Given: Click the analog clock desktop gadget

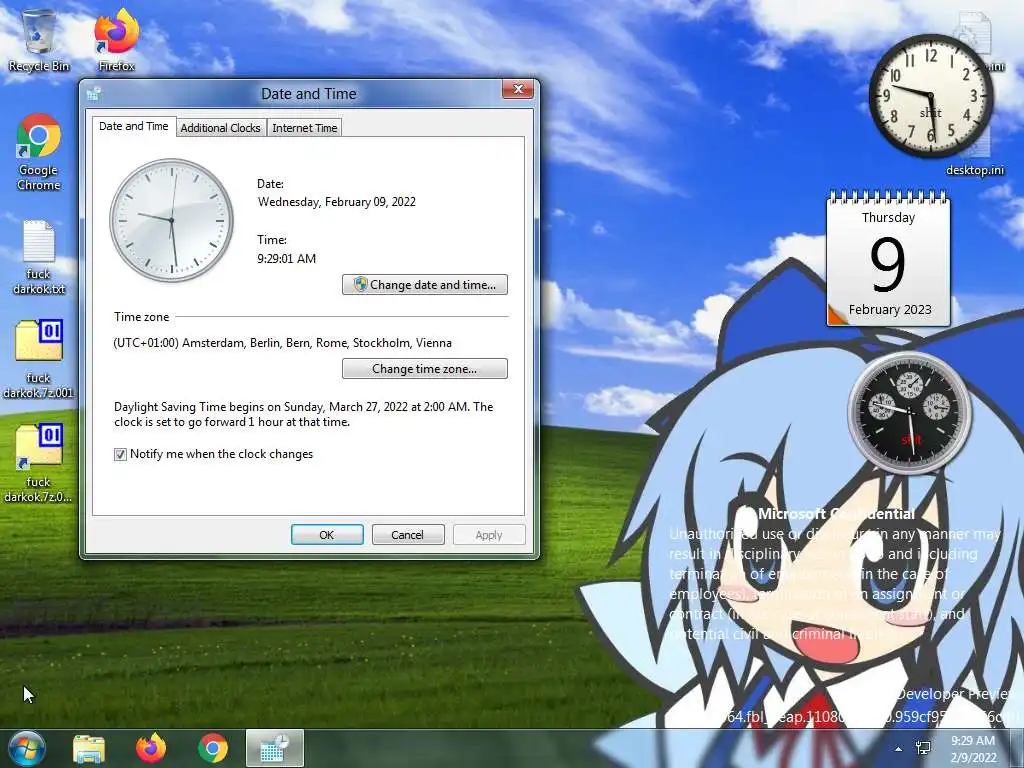Looking at the screenshot, I should pos(931,95).
